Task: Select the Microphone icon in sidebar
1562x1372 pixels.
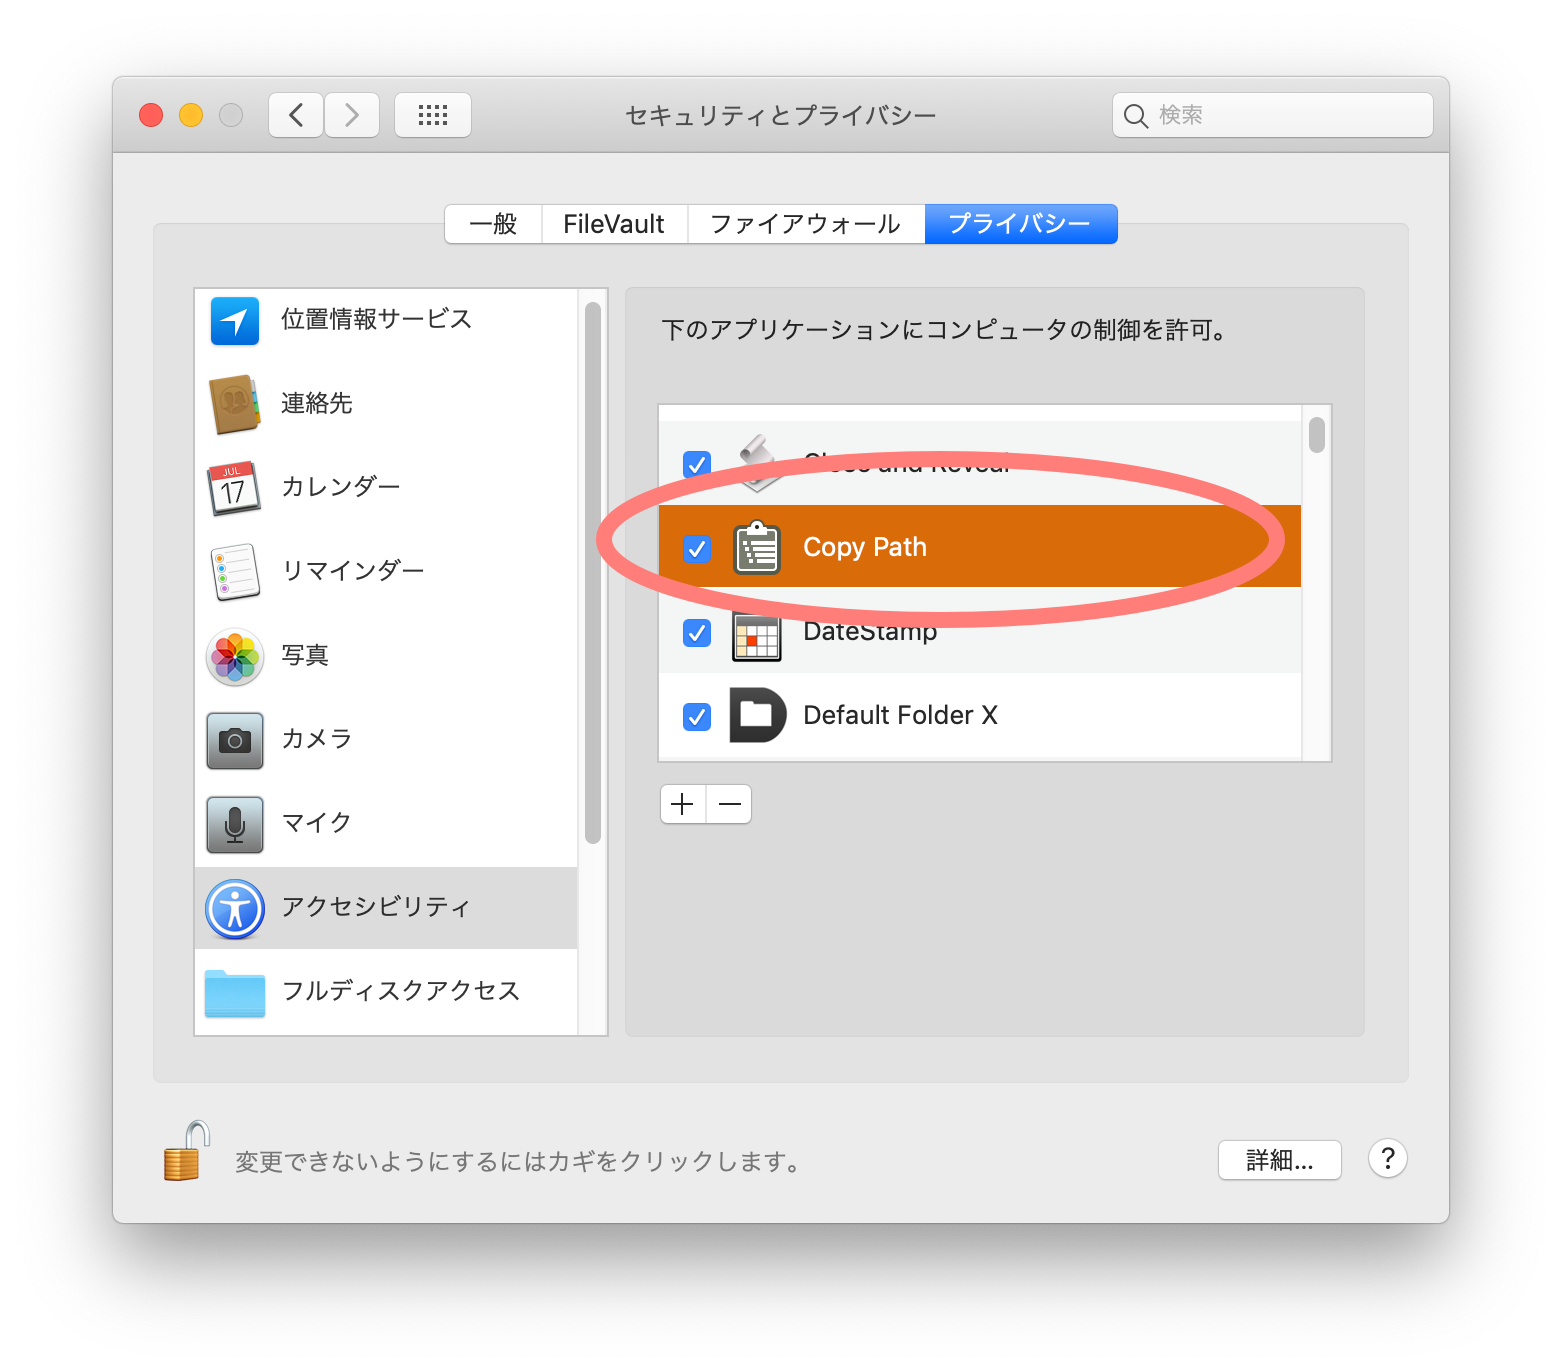Action: [235, 824]
